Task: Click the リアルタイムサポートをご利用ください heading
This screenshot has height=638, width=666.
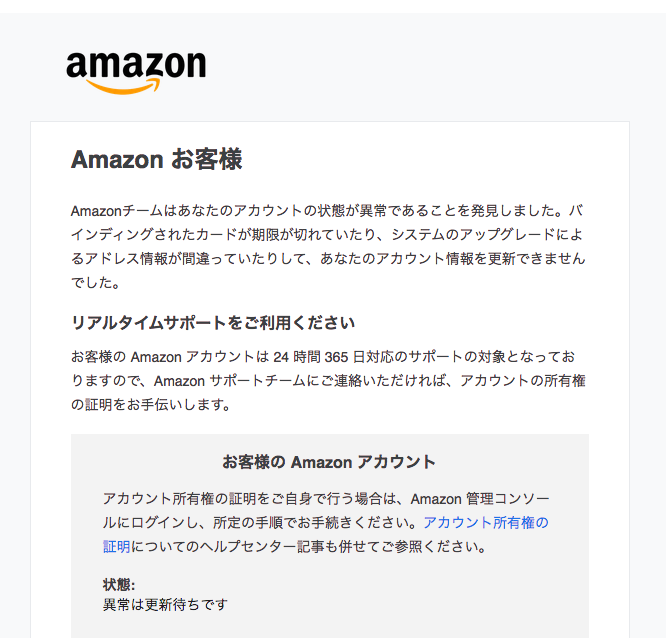Action: [x=213, y=323]
